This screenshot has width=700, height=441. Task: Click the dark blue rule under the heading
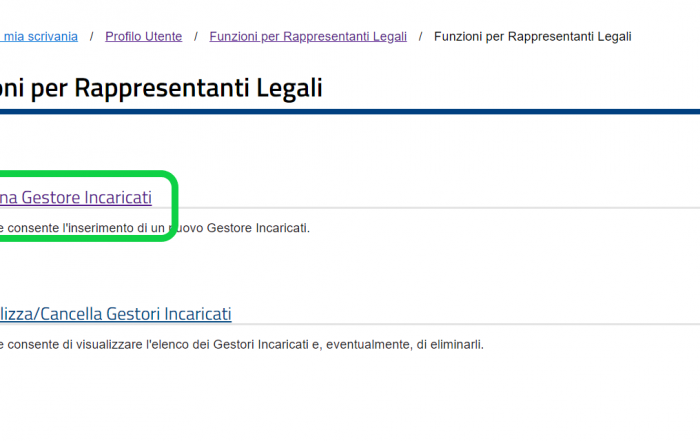[350, 112]
